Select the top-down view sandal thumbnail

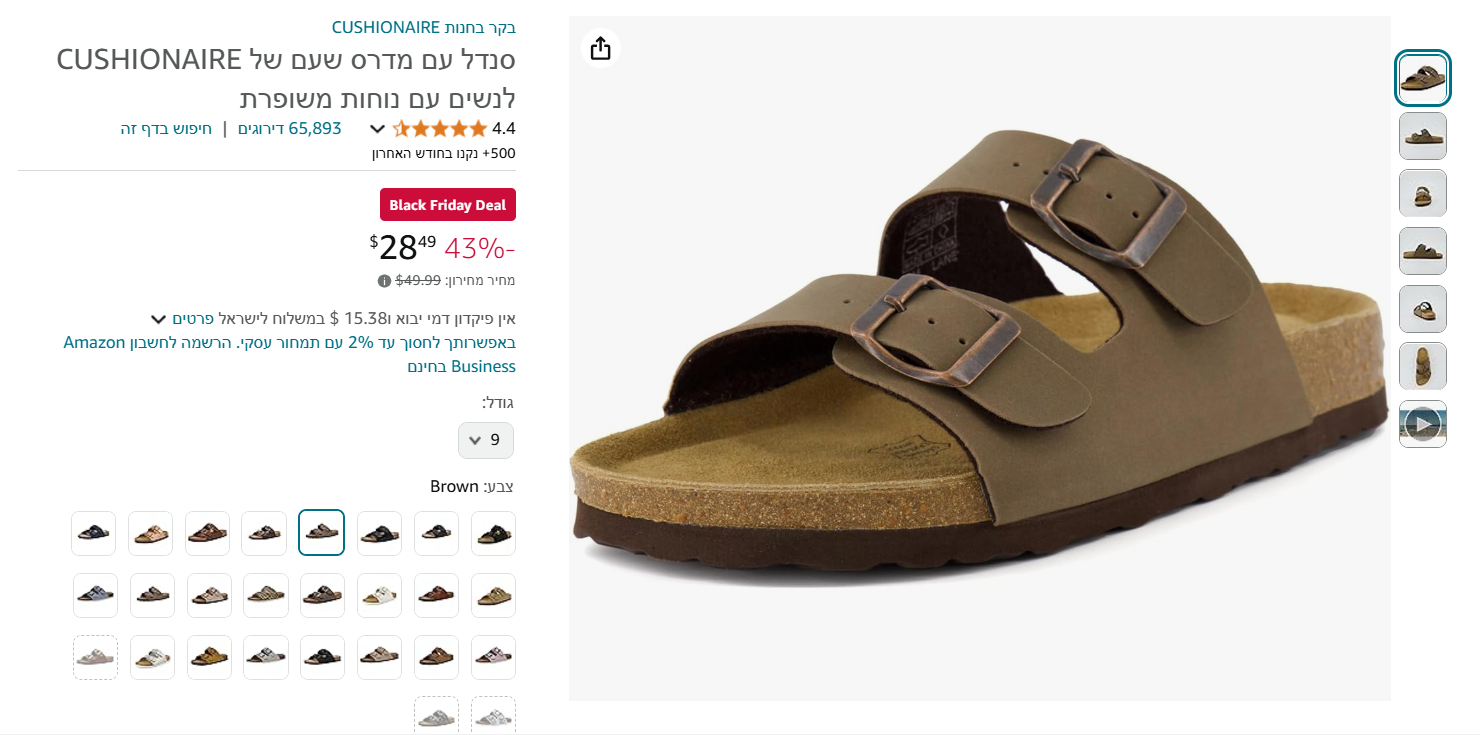[x=1422, y=366]
